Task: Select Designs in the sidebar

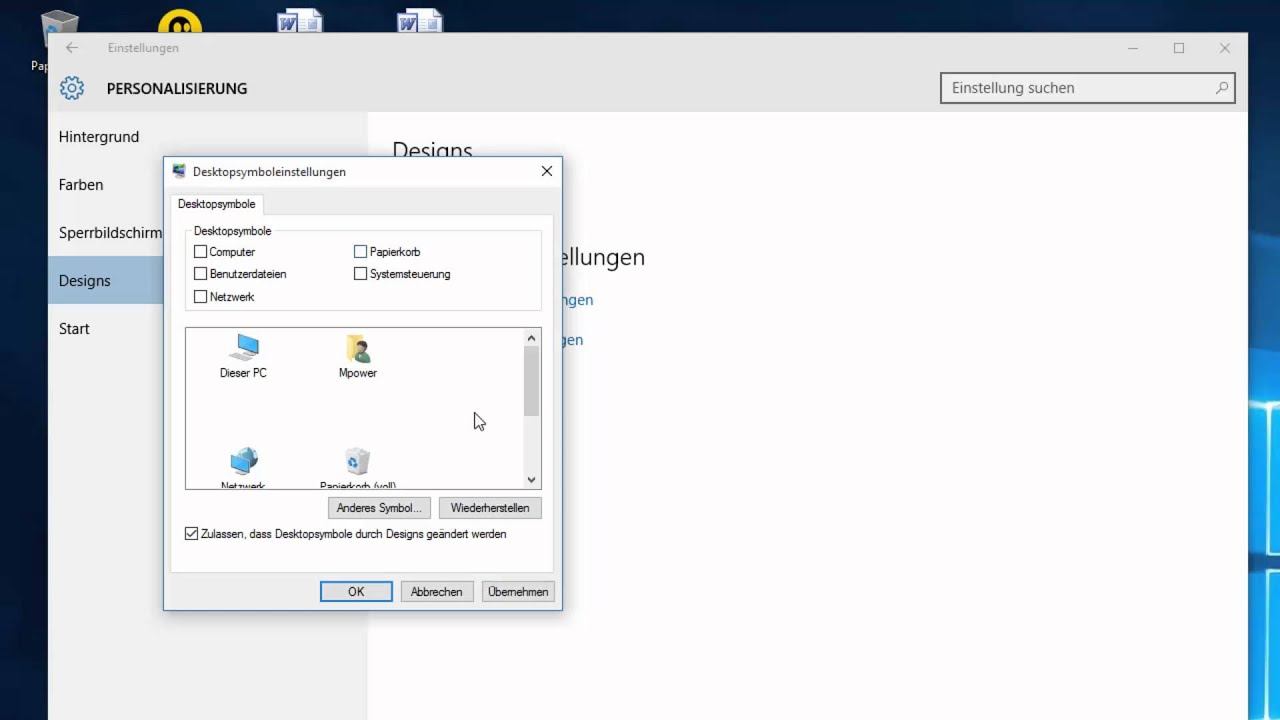Action: click(x=106, y=281)
